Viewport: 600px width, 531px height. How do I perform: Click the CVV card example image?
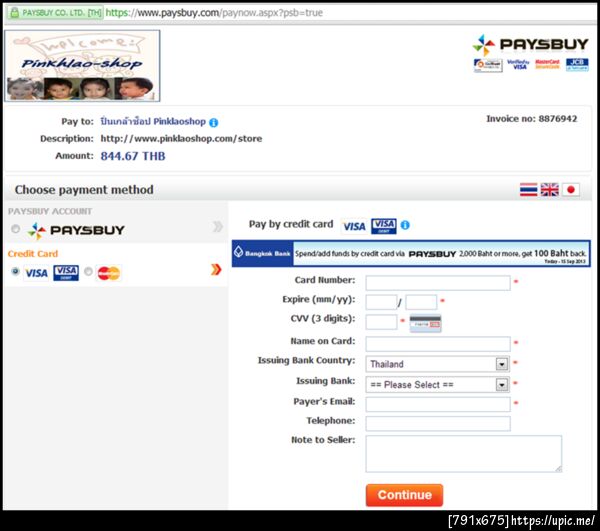point(426,323)
